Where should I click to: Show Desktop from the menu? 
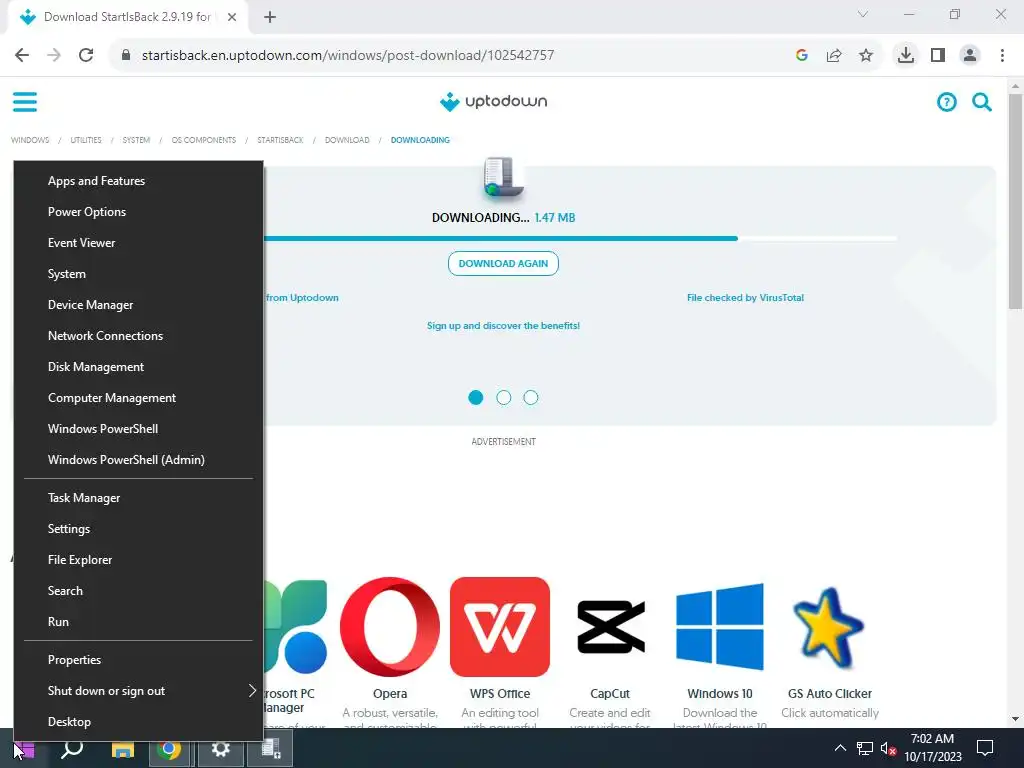pos(138,722)
